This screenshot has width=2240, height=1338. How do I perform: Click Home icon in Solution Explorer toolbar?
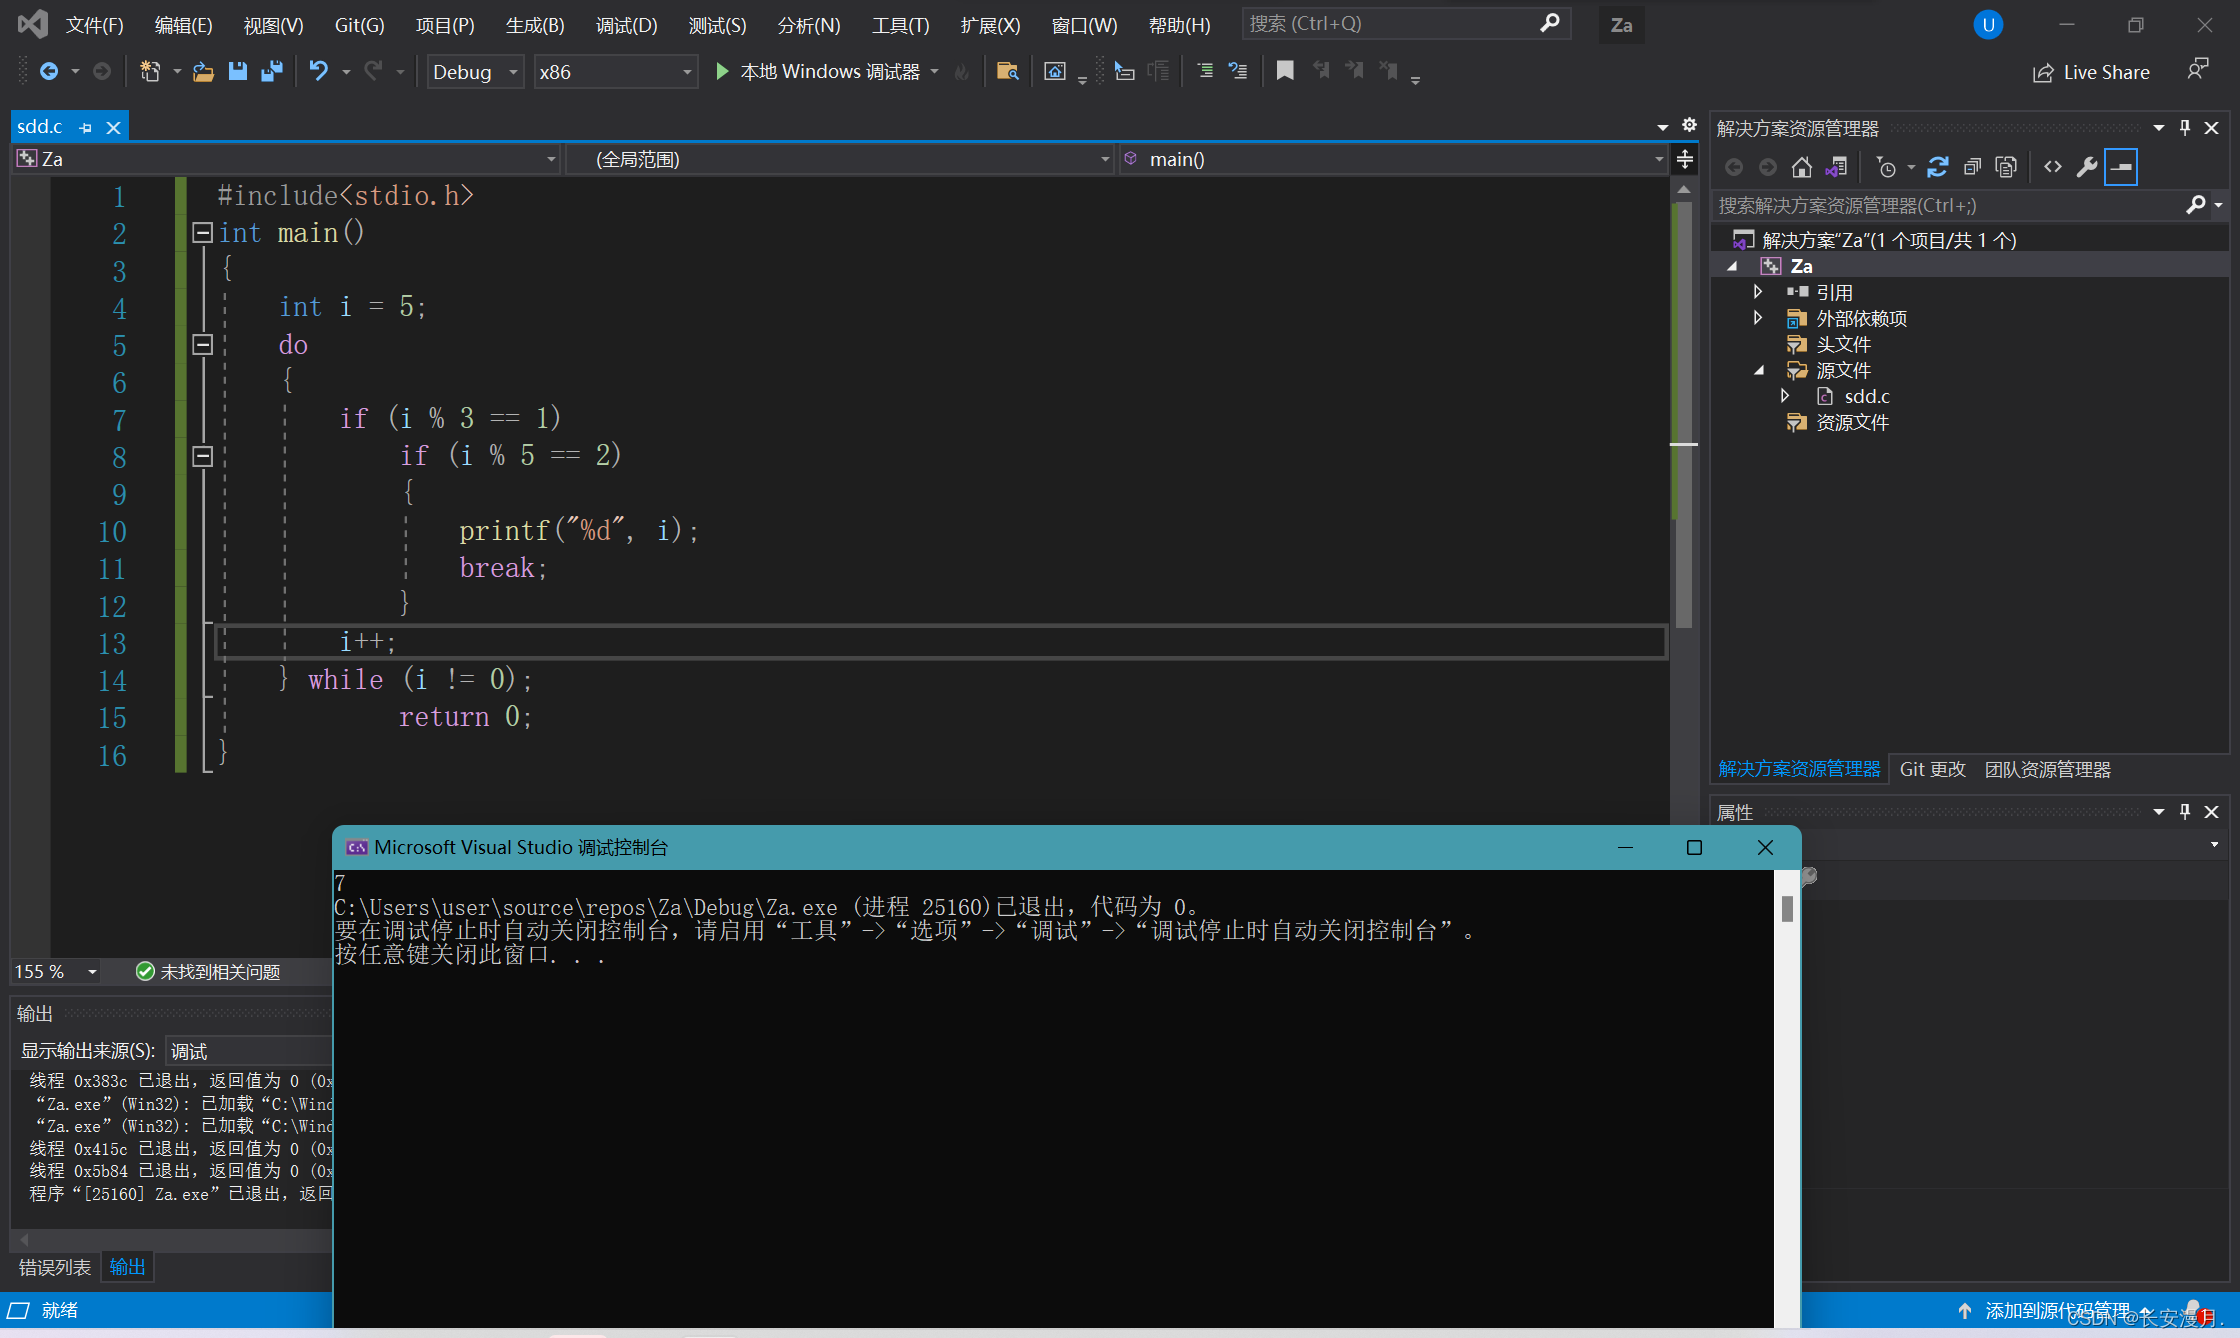1801,167
